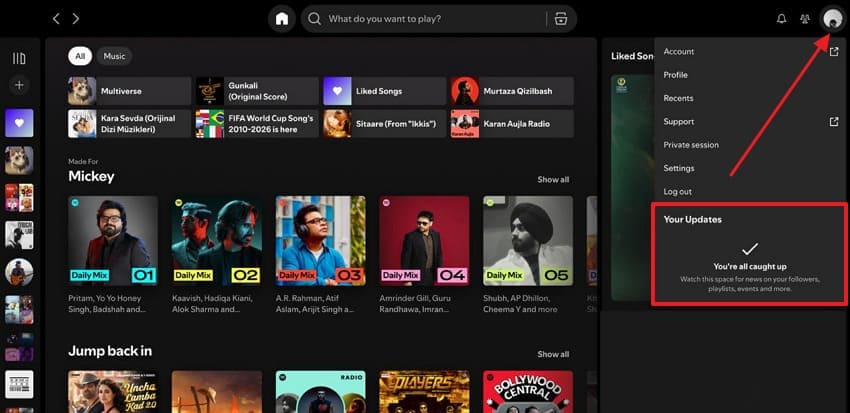Open the Browse icon in search bar

(x=561, y=19)
